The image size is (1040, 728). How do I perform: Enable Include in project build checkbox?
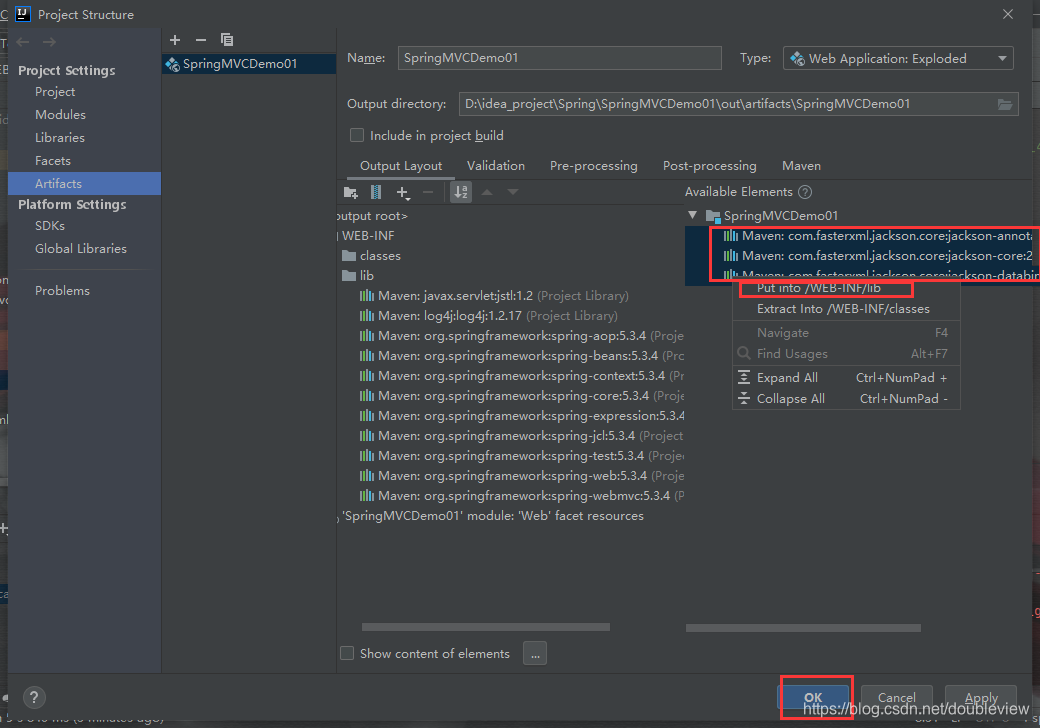pos(357,135)
